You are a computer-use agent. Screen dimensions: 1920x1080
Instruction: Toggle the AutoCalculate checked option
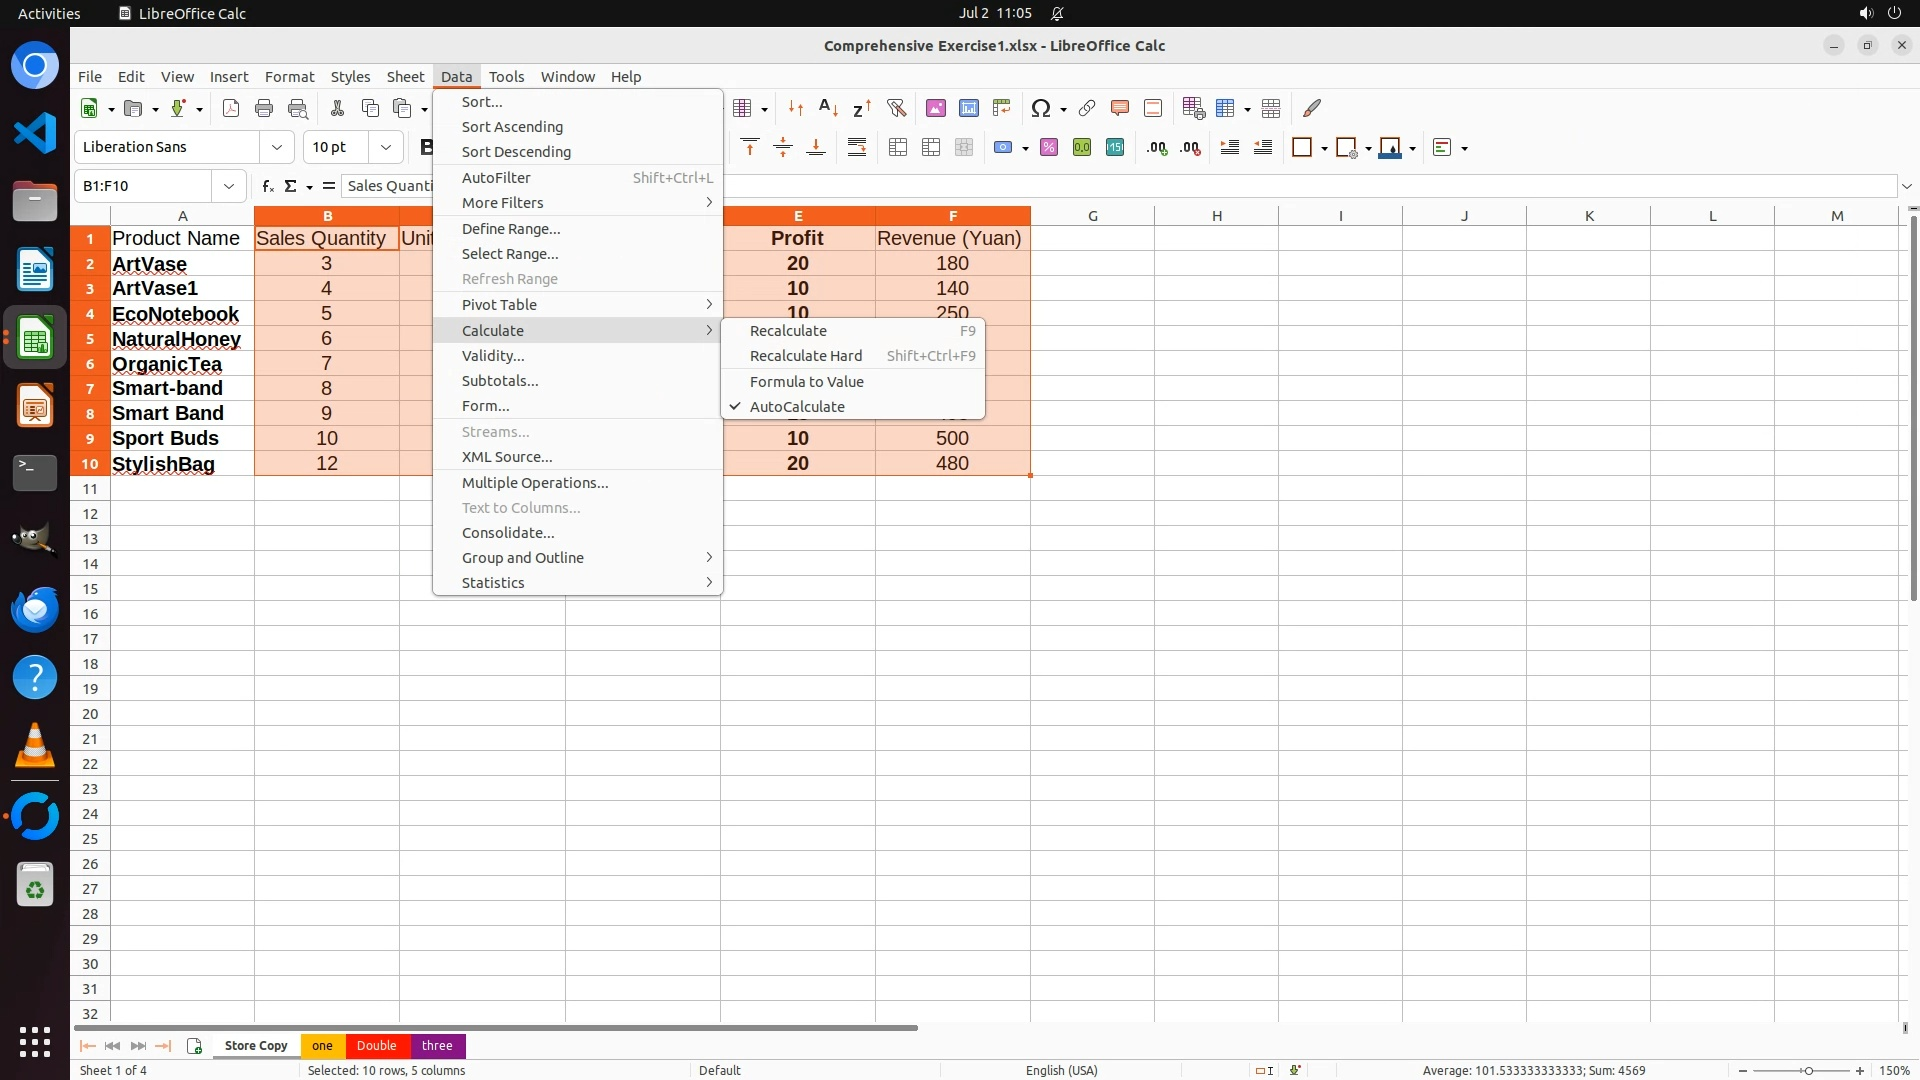797,407
